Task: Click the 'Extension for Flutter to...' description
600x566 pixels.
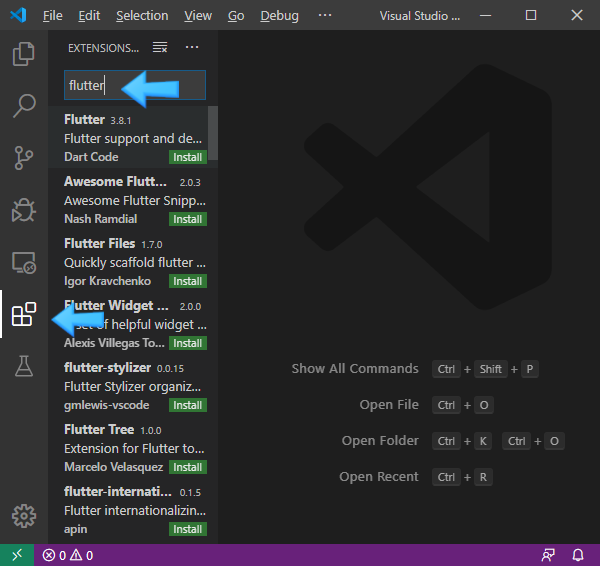Action: click(134, 449)
